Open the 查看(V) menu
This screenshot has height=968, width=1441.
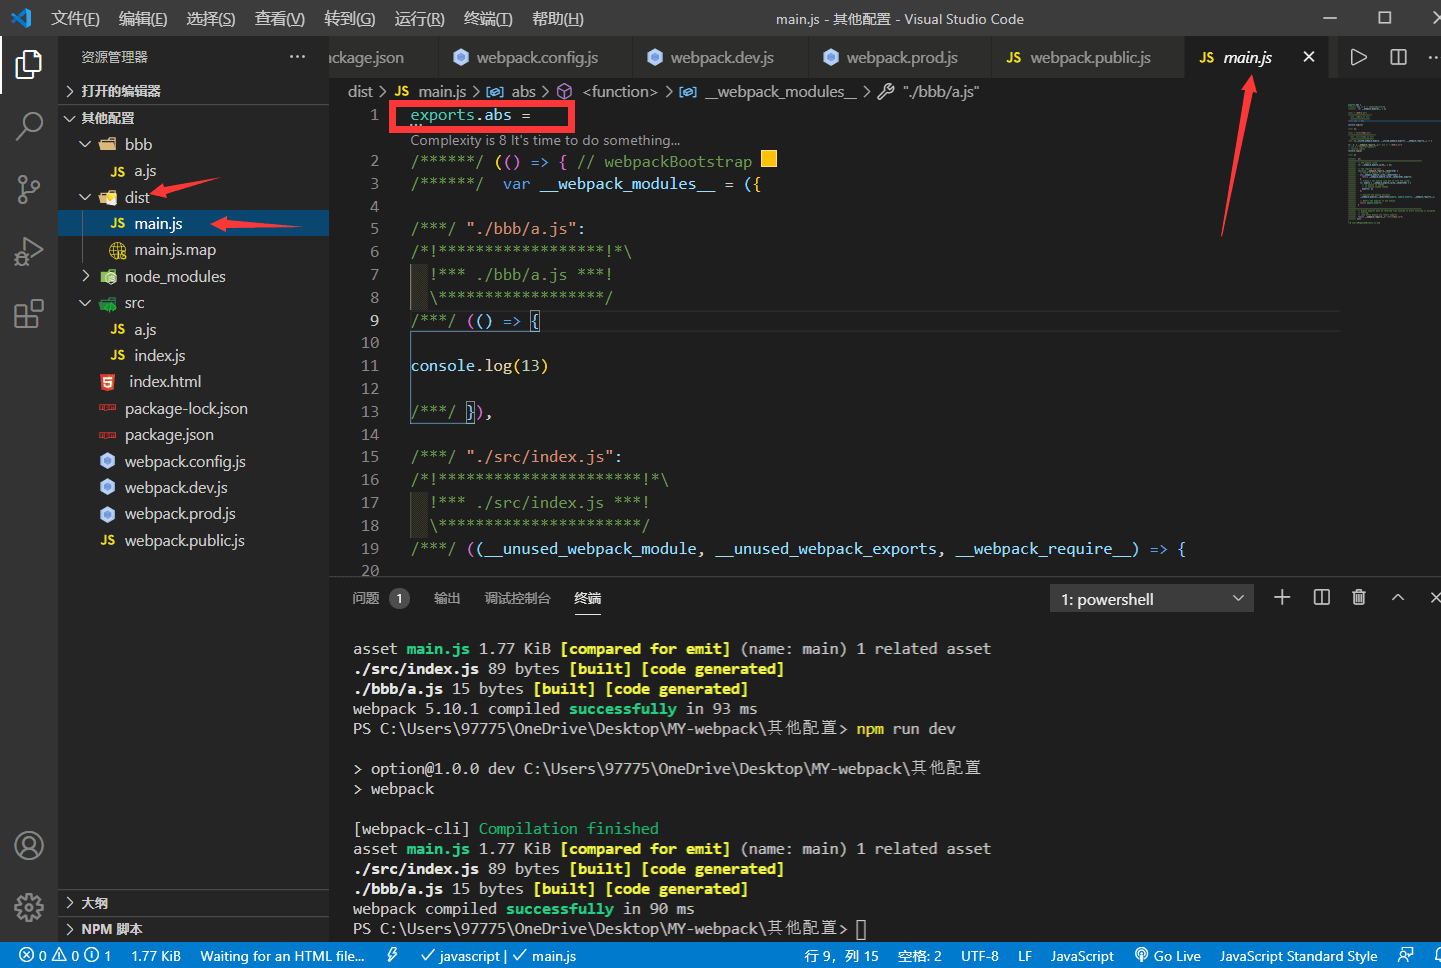pyautogui.click(x=280, y=19)
